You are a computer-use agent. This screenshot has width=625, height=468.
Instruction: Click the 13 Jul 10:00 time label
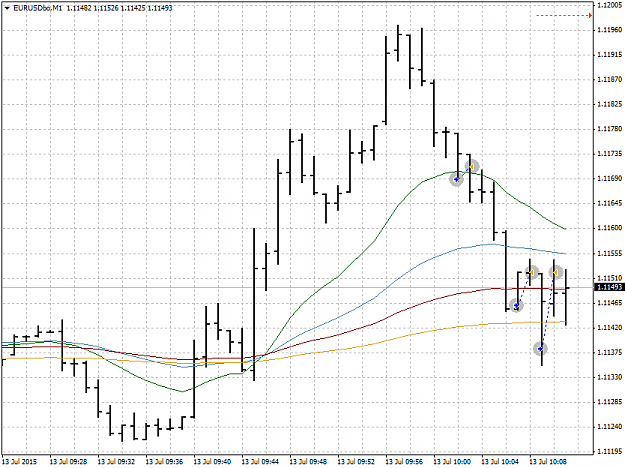click(452, 462)
